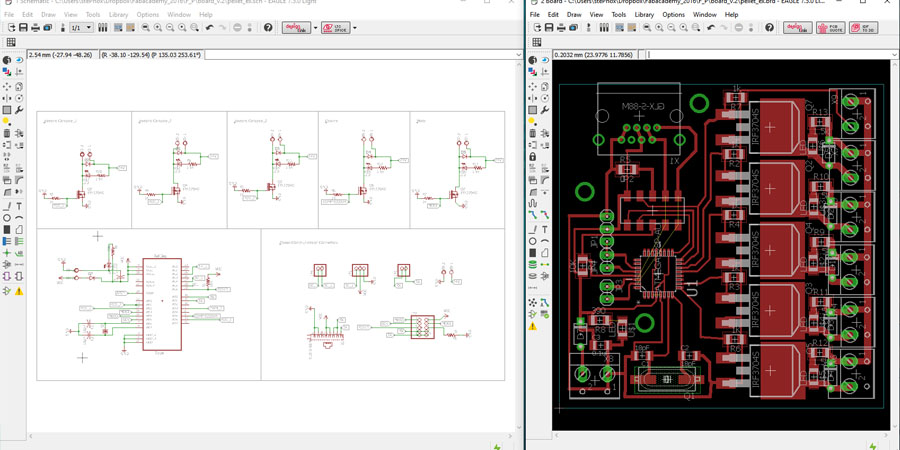The image size is (900, 450).
Task: Click Help question mark in Schematic toolbar
Action: [x=268, y=28]
